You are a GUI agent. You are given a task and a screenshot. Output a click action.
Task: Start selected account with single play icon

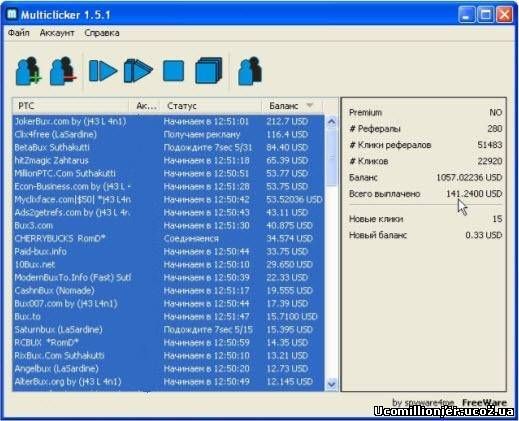[x=103, y=71]
